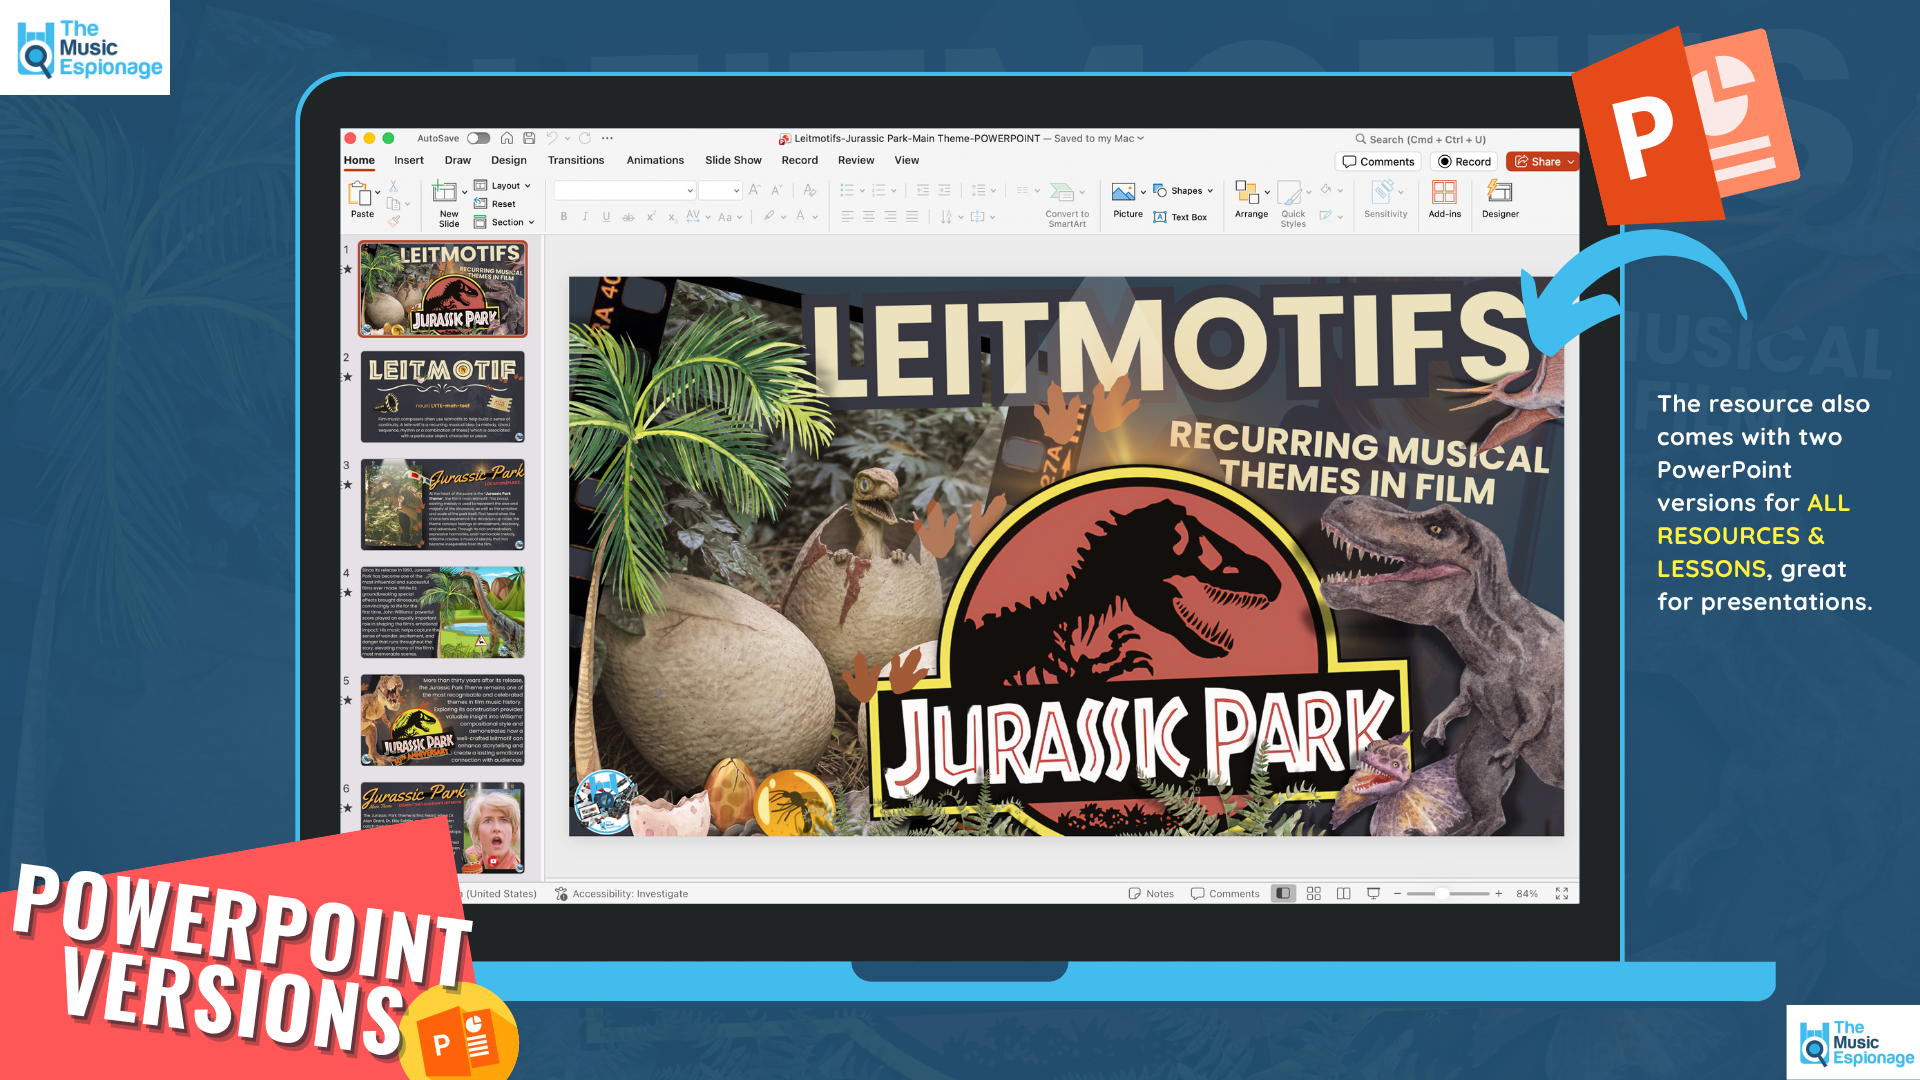The image size is (1920, 1080).
Task: Toggle Italic formatting
Action: pyautogui.click(x=585, y=217)
